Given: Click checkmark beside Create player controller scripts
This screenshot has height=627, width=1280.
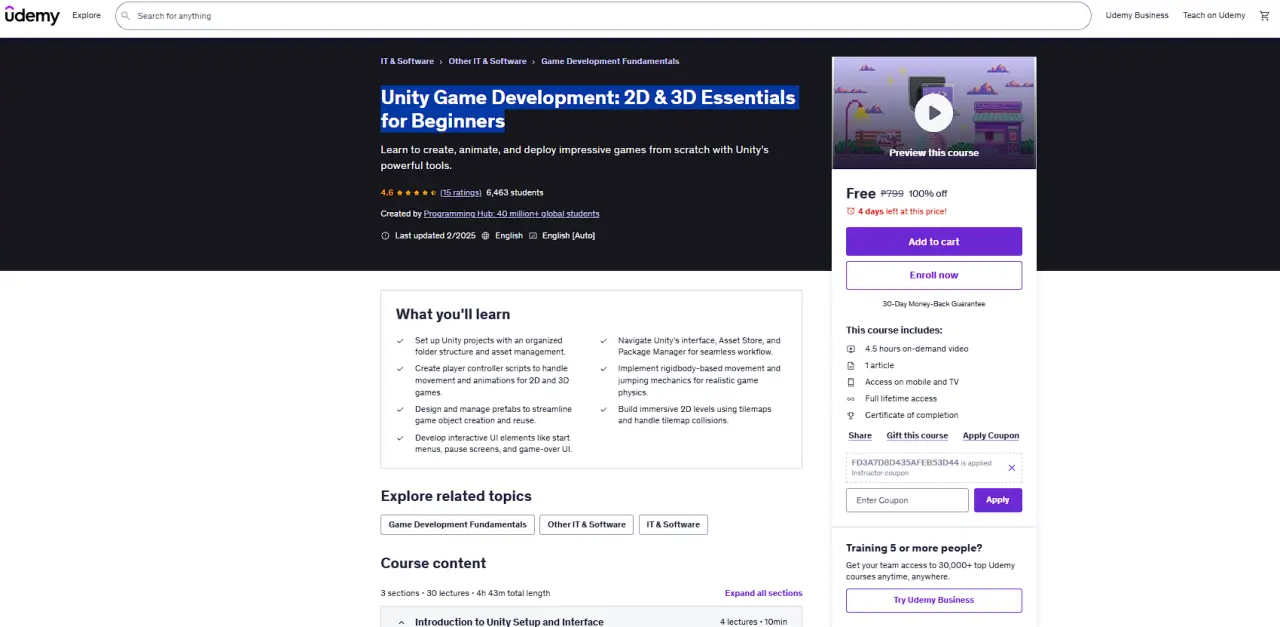Looking at the screenshot, I should pos(401,369).
